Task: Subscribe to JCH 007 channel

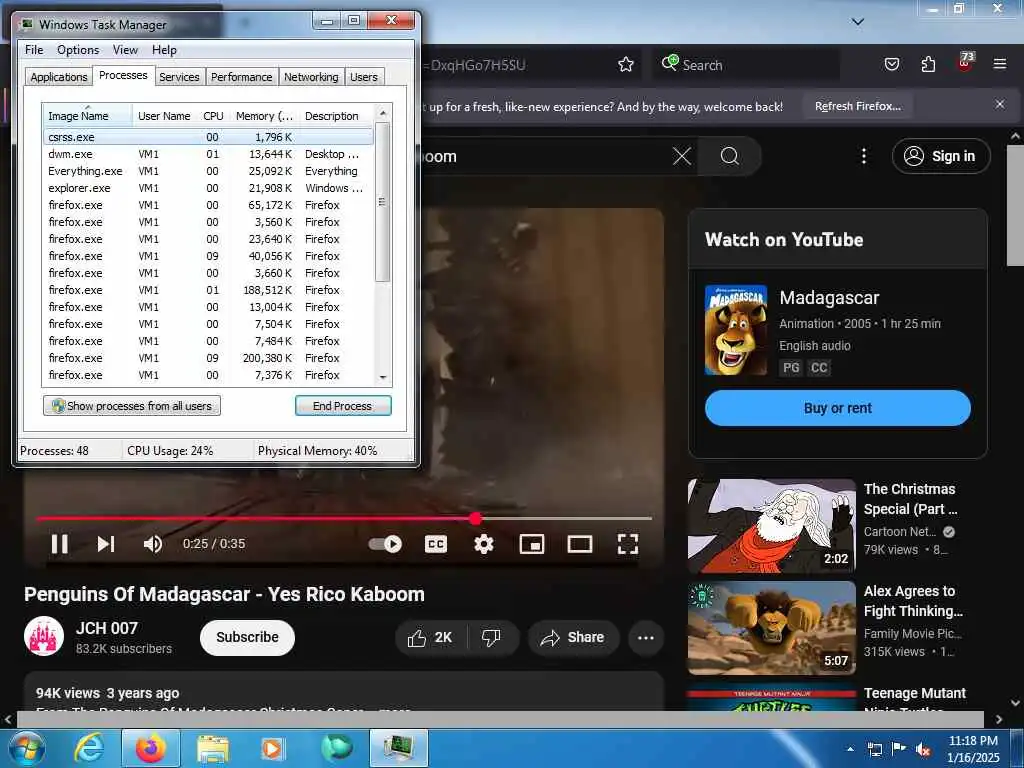Action: [247, 638]
